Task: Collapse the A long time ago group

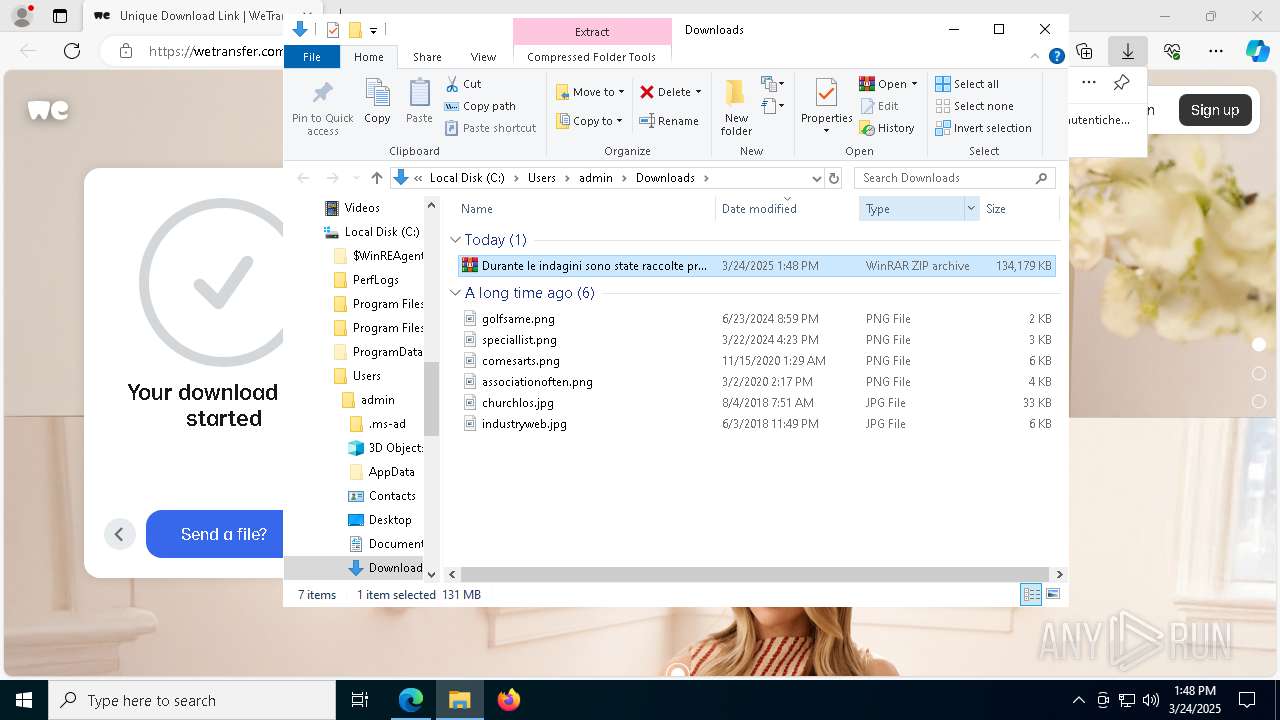Action: (456, 293)
